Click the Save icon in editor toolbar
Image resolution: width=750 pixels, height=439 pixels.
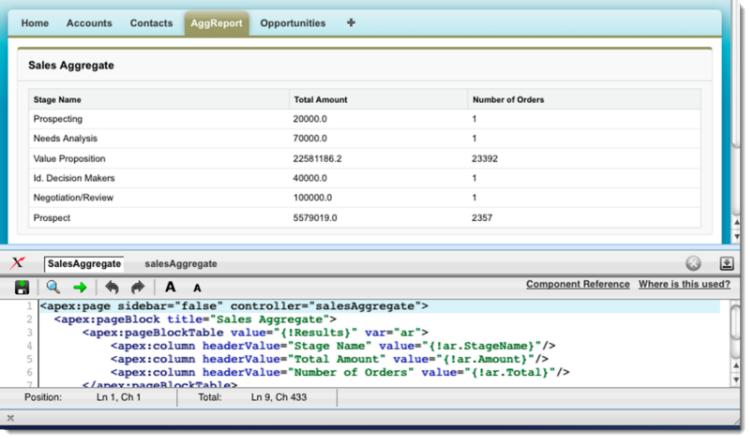click(20, 286)
